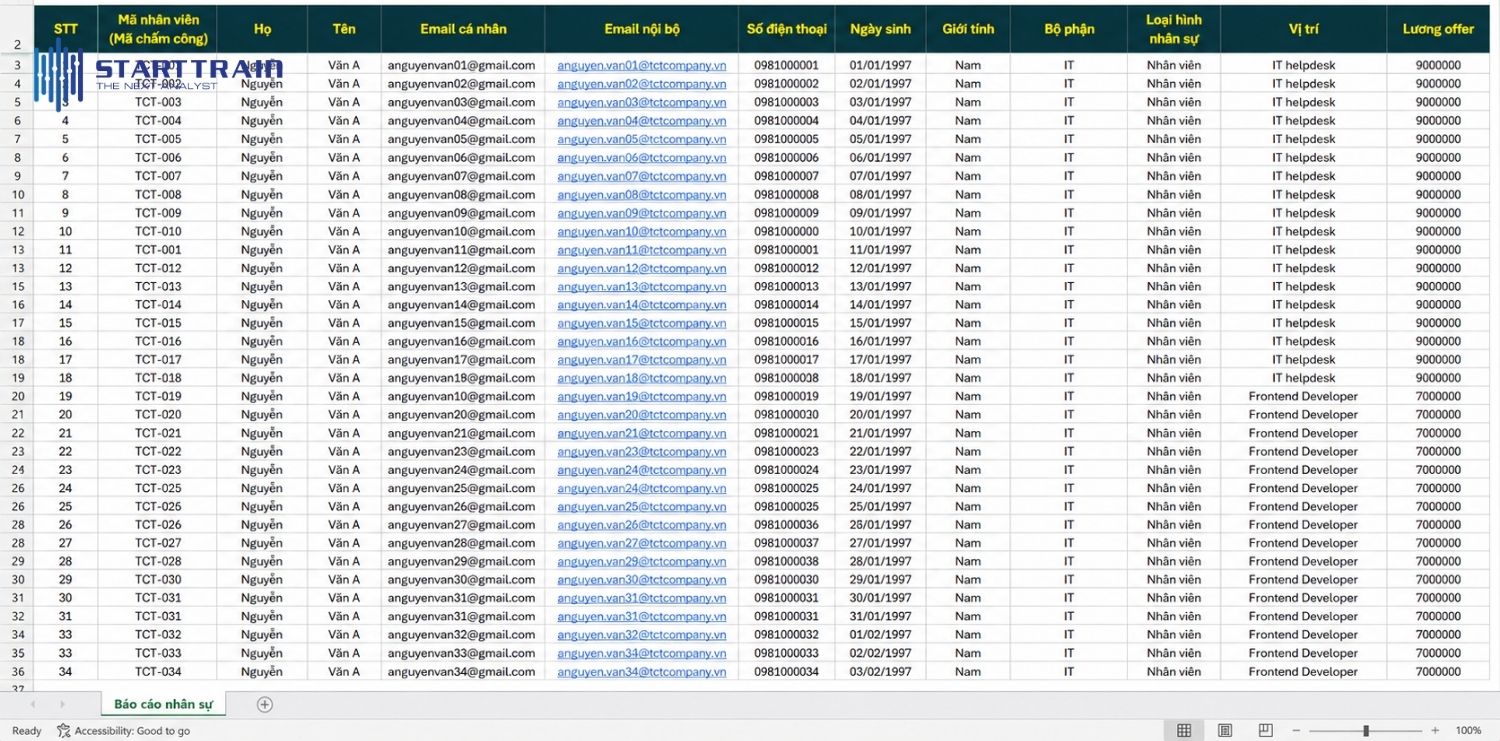The width and height of the screenshot is (1500, 741).
Task: Switch to Normal view in status bar
Action: 1184,731
